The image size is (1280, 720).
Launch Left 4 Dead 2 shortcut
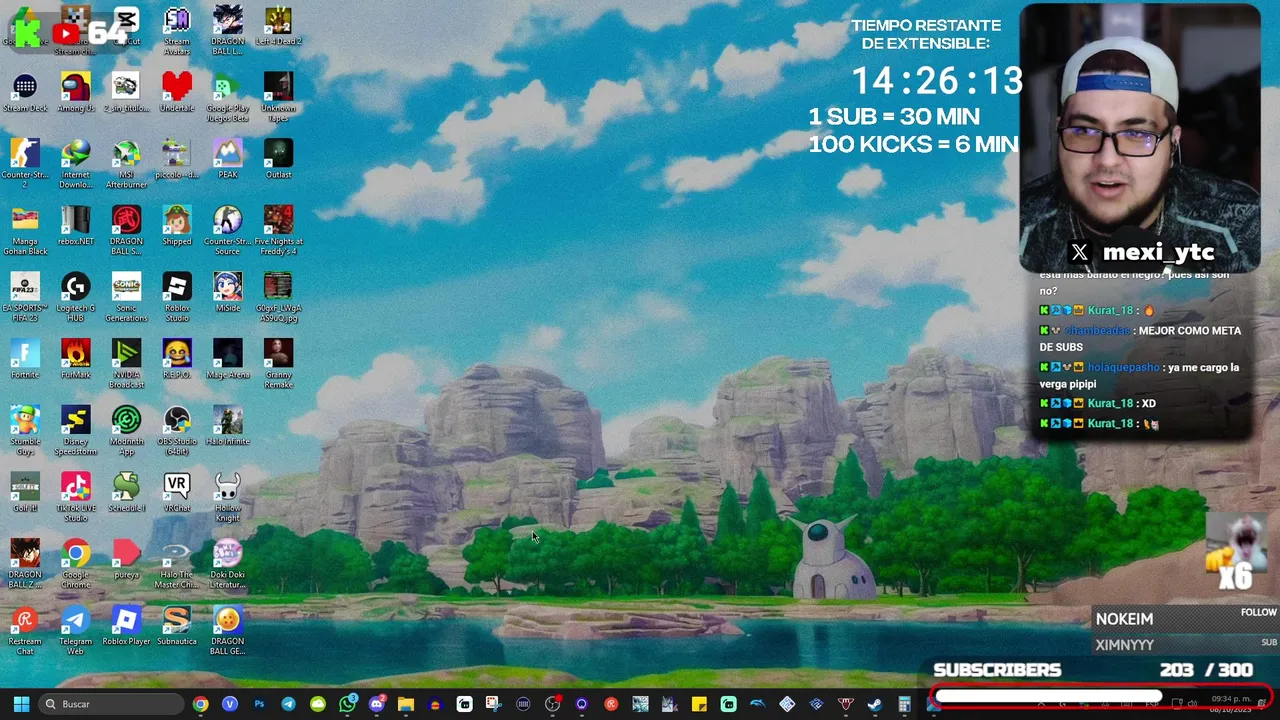278,26
